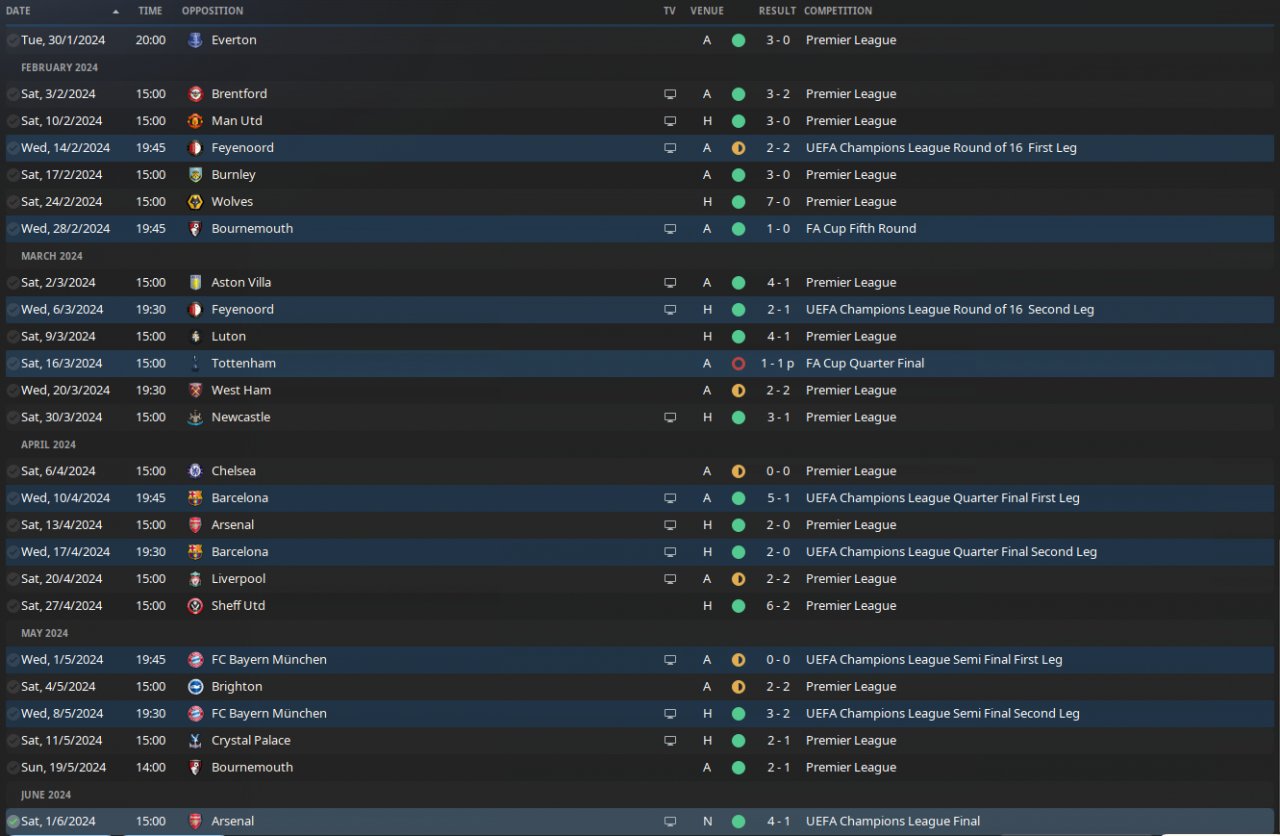Click the Venue column header
The width and height of the screenshot is (1280, 836).
[x=707, y=11]
